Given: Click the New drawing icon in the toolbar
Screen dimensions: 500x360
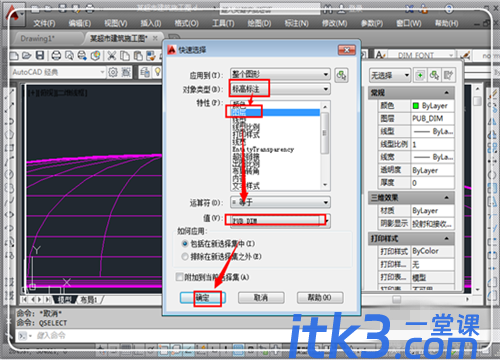Looking at the screenshot, I should (14, 55).
